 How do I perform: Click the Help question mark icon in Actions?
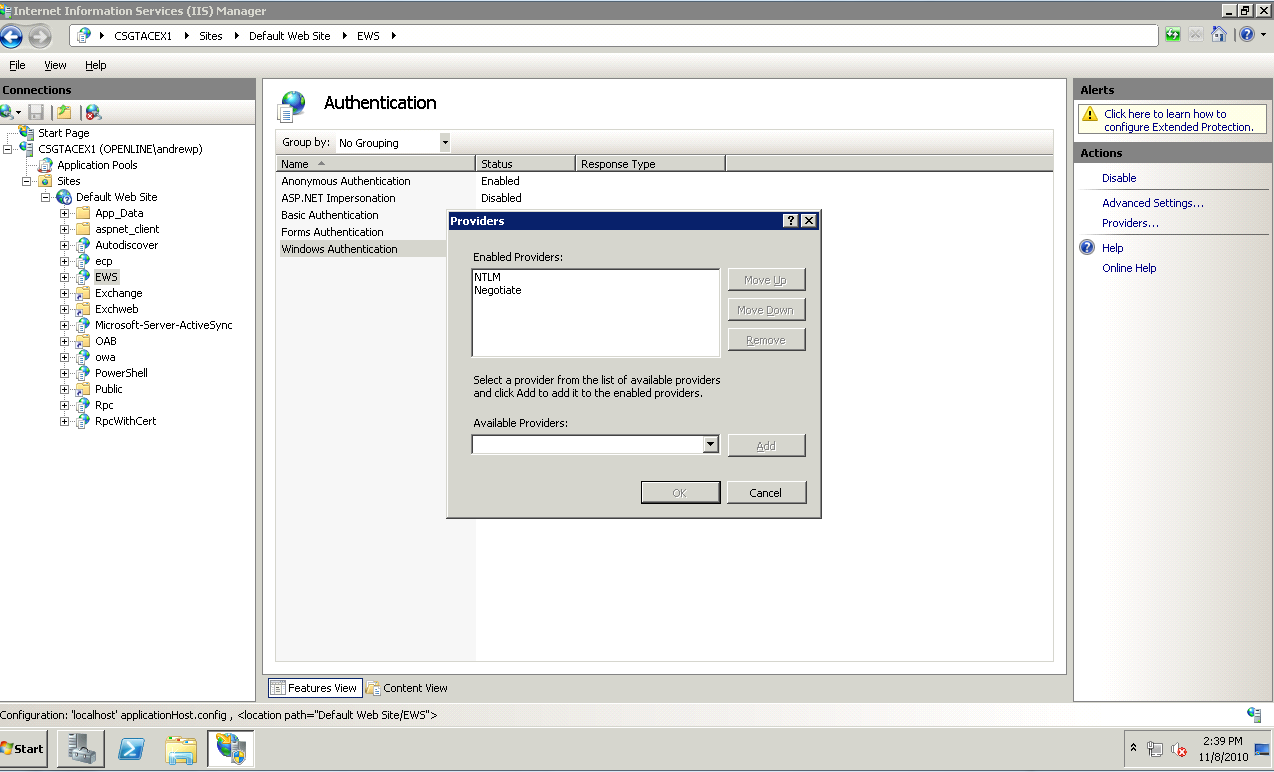(1087, 247)
